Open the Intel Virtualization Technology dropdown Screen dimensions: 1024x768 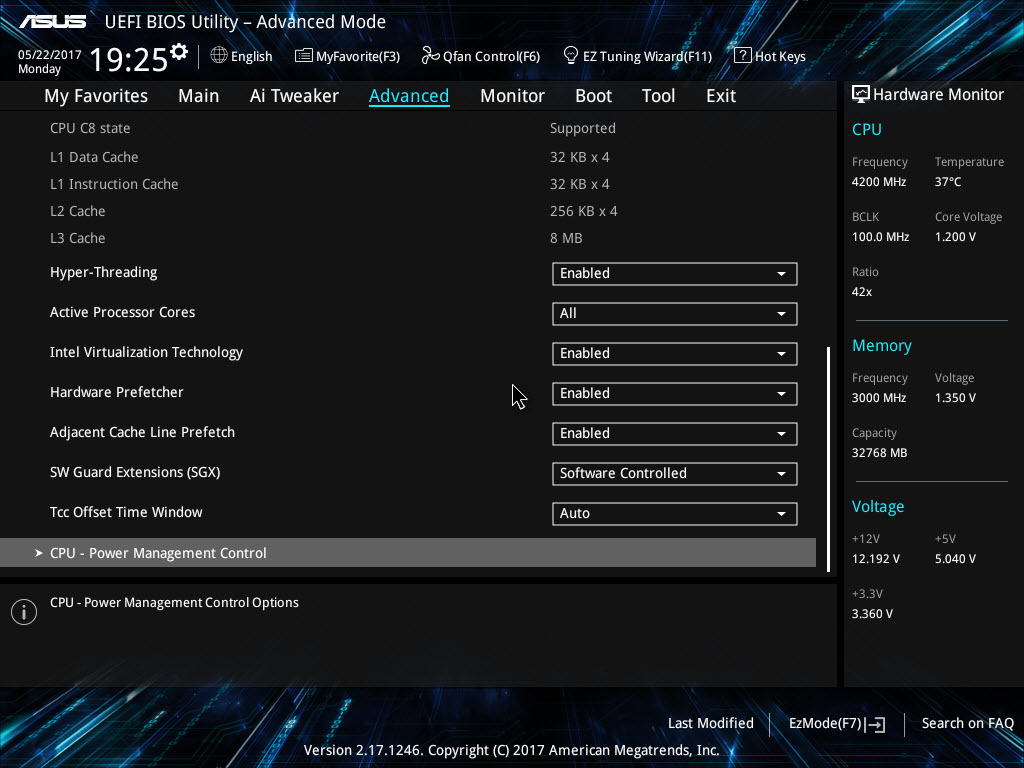pyautogui.click(x=675, y=353)
